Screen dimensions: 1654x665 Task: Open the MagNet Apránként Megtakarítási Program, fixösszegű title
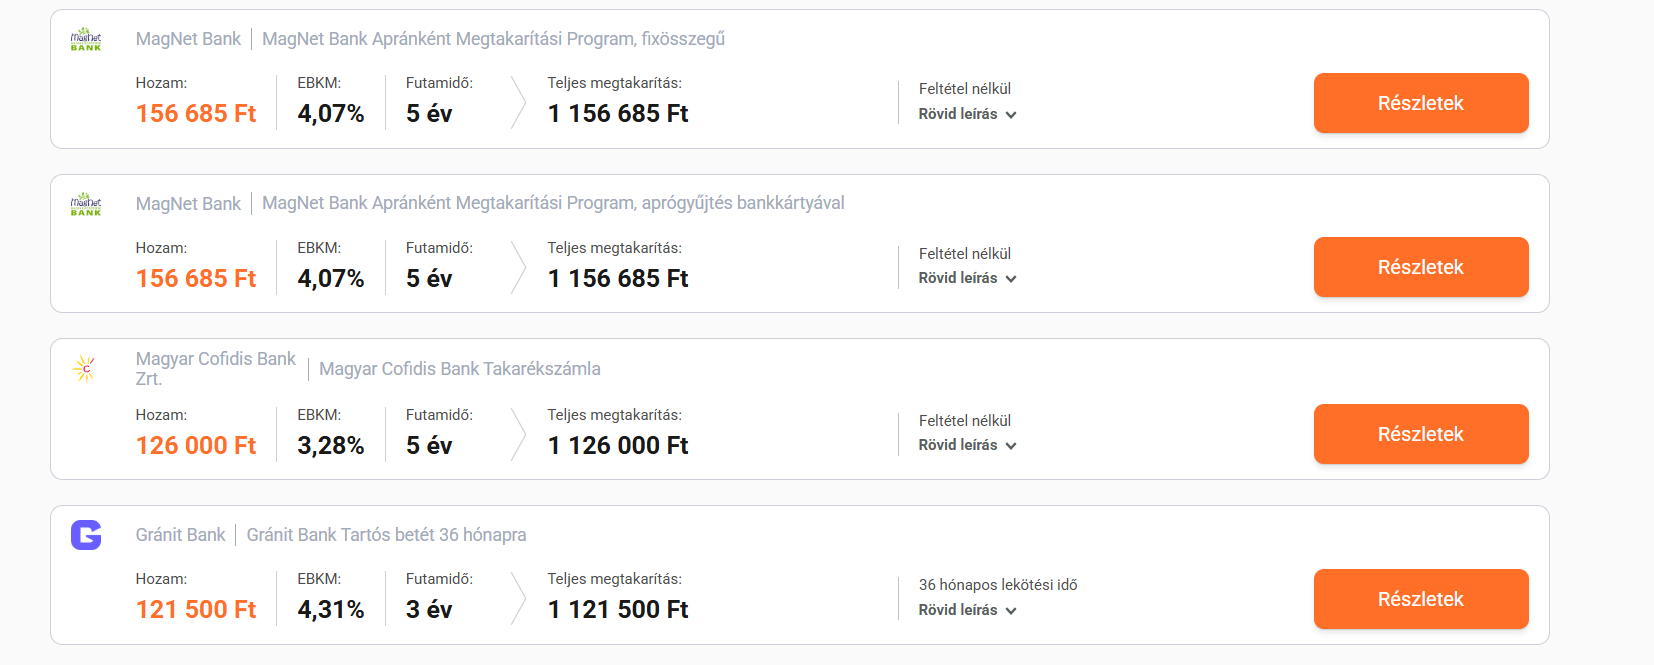(493, 39)
